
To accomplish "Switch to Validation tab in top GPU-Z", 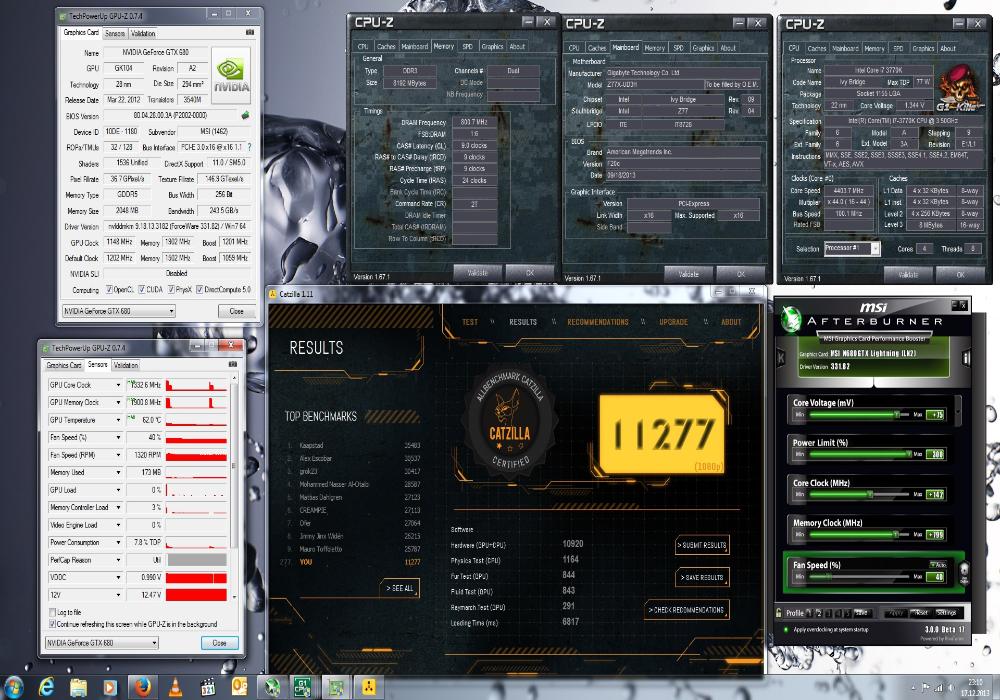I will pyautogui.click(x=142, y=33).
